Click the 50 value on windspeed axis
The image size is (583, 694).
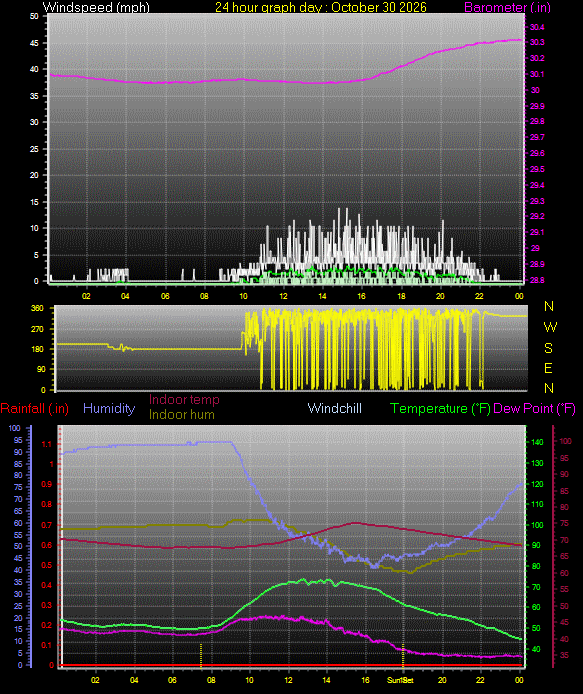tap(34, 16)
